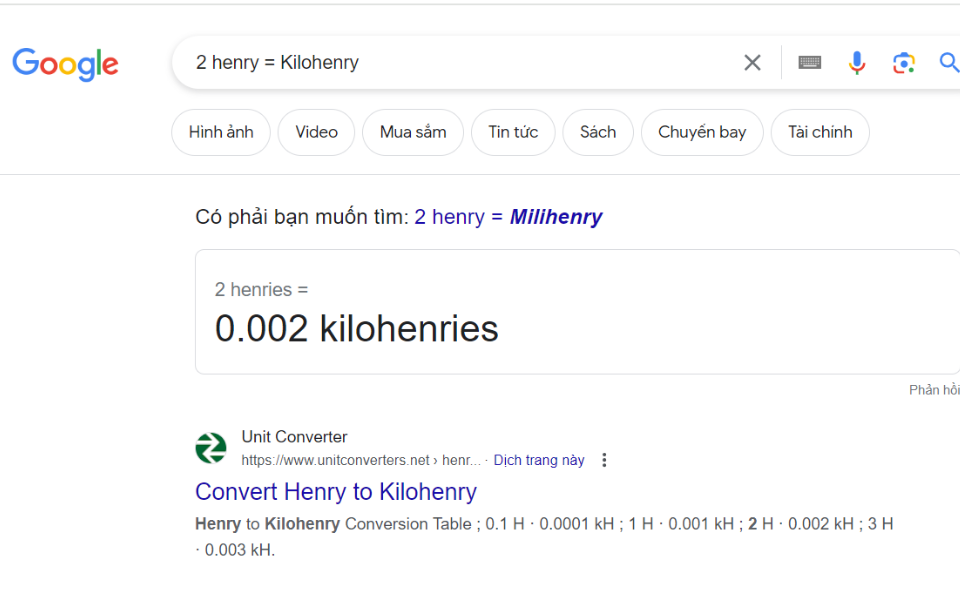Open Google Lens image search

tap(904, 62)
